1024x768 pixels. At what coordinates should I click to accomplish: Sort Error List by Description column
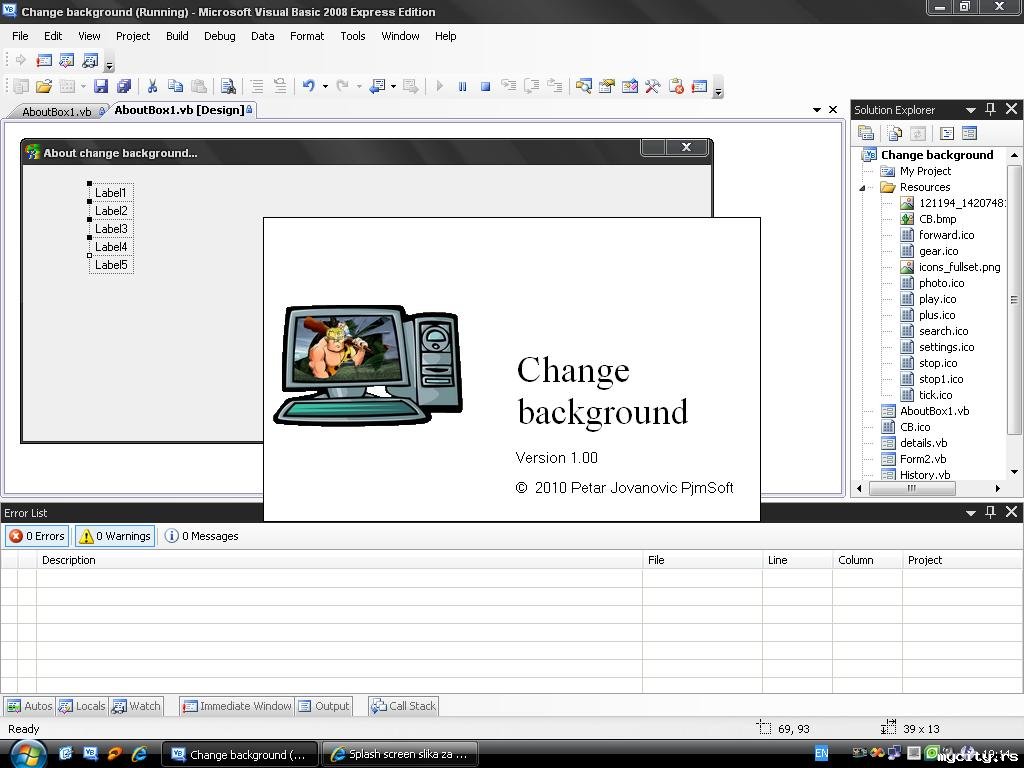(x=339, y=560)
